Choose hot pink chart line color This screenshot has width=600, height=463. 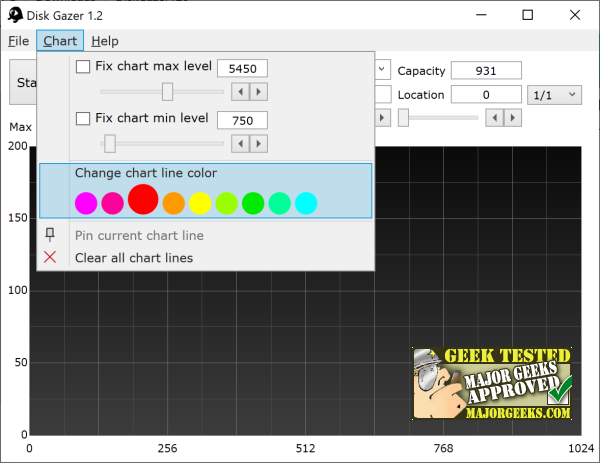coord(112,203)
